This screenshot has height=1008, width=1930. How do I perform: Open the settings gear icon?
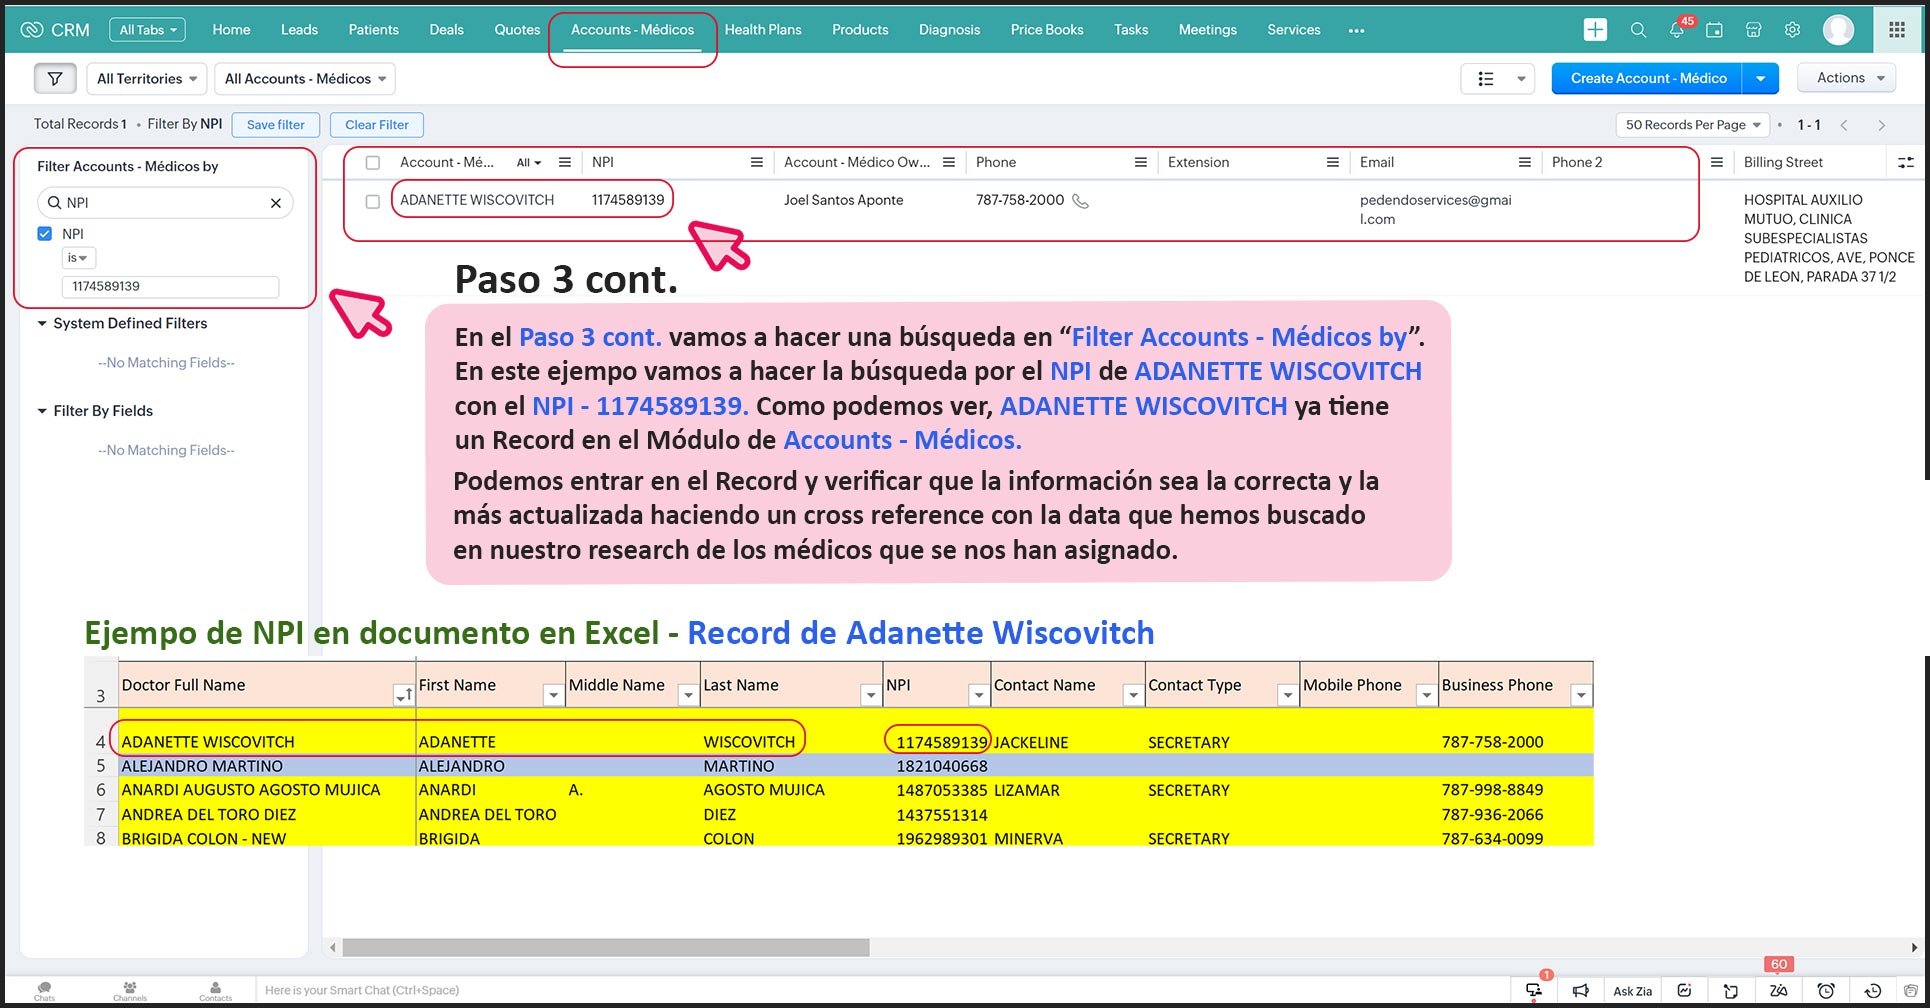click(x=1792, y=30)
